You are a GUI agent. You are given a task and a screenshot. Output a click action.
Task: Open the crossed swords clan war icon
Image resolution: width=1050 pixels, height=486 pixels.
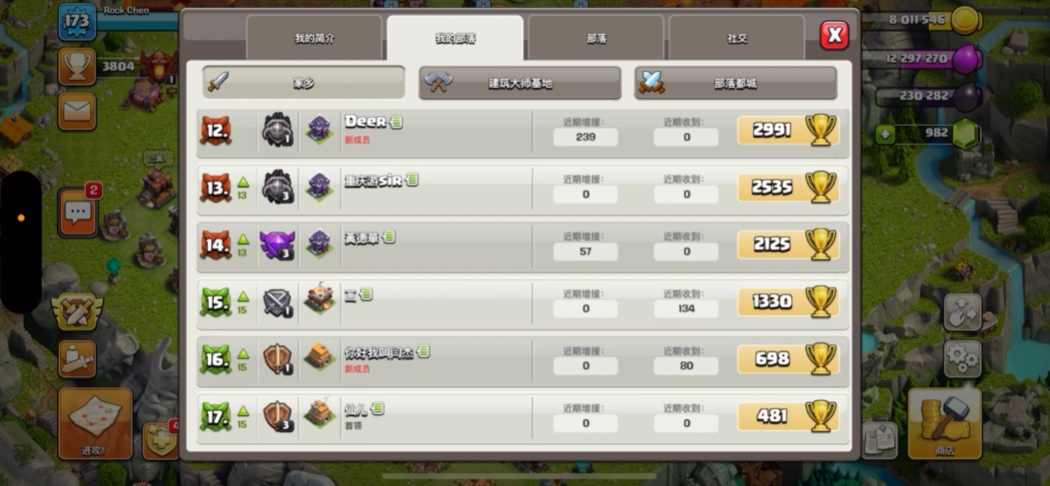point(77,312)
